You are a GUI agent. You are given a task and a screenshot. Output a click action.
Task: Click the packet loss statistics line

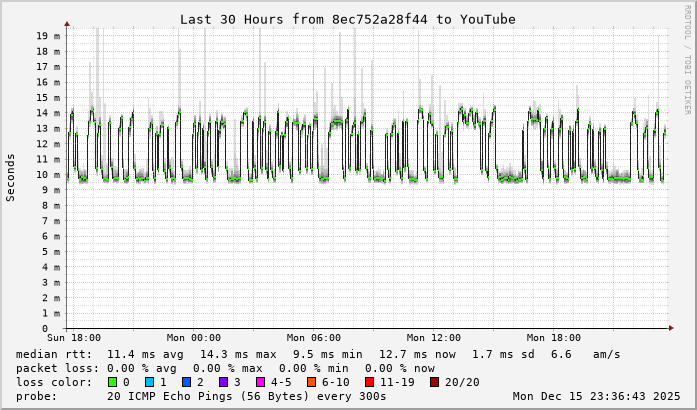(x=225, y=368)
